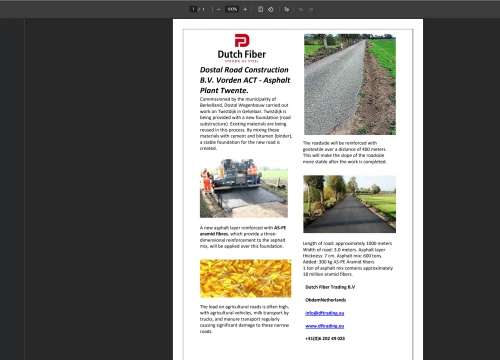This screenshot has width=500, height=360.
Task: Click the redo icon in toolbar
Action: point(311,9)
